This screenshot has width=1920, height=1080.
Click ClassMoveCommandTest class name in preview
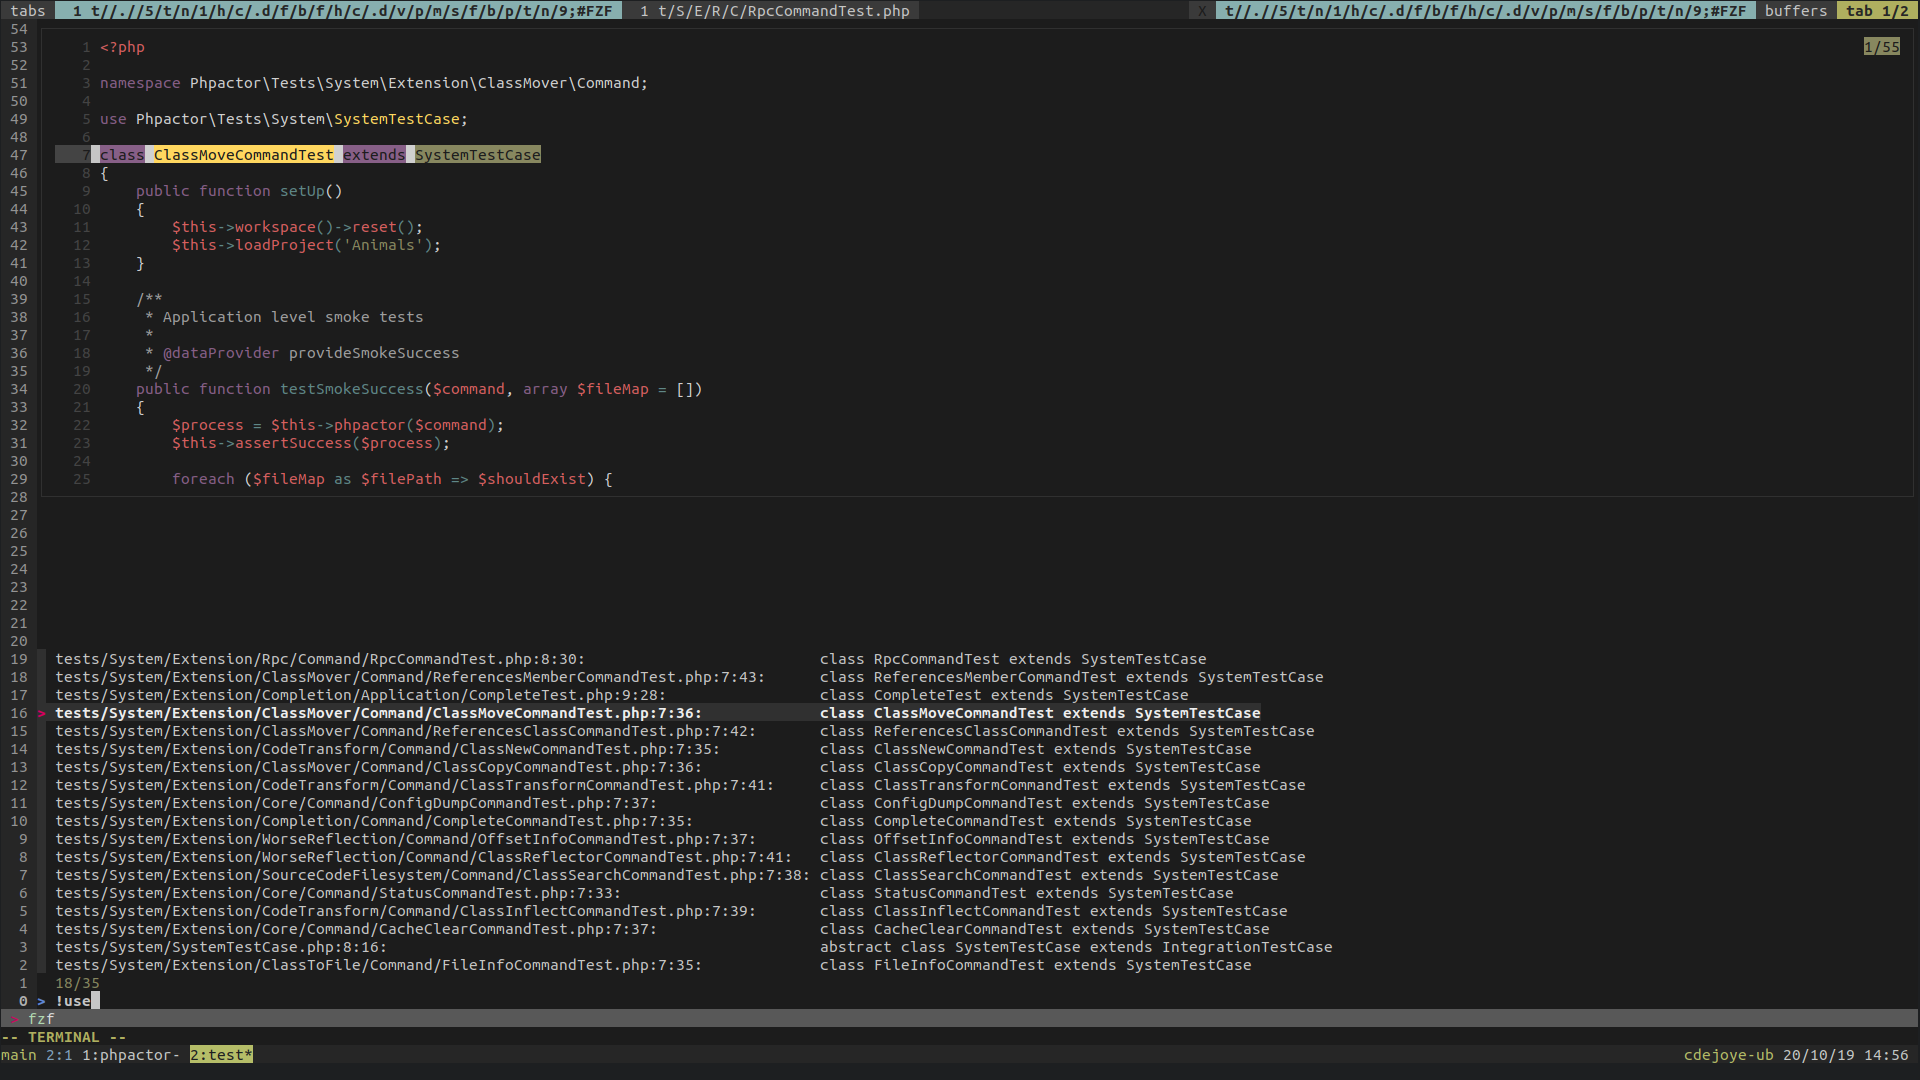point(243,155)
